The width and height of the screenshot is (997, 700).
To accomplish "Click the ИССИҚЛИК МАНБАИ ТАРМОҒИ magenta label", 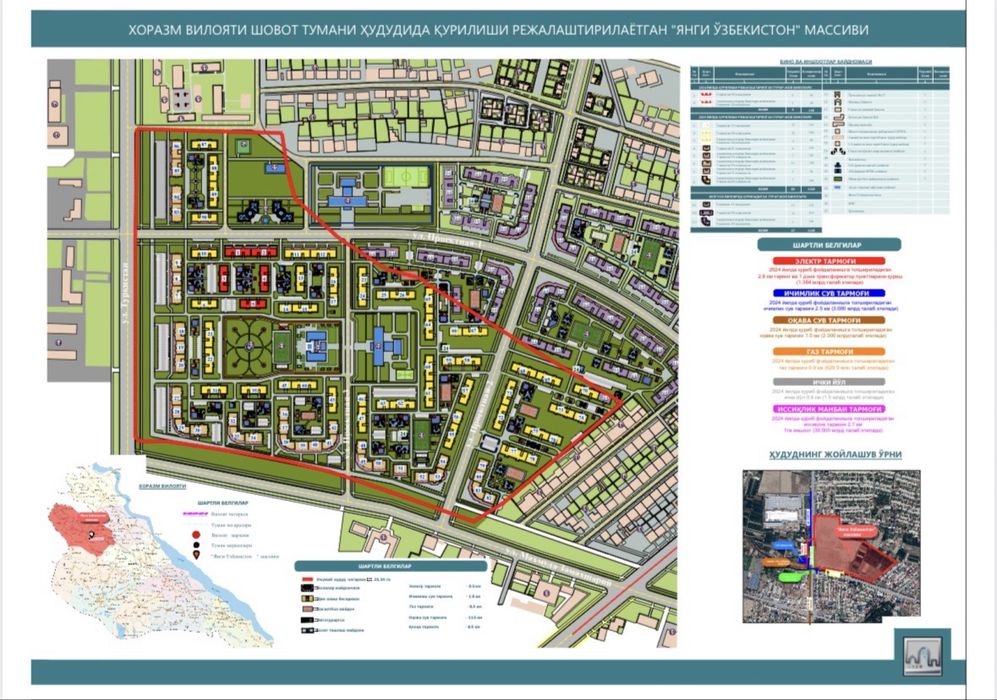I will [829, 409].
